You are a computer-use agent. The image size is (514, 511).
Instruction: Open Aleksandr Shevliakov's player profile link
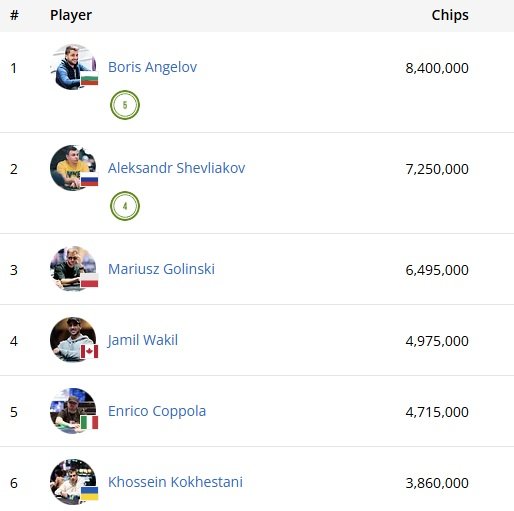click(x=176, y=168)
